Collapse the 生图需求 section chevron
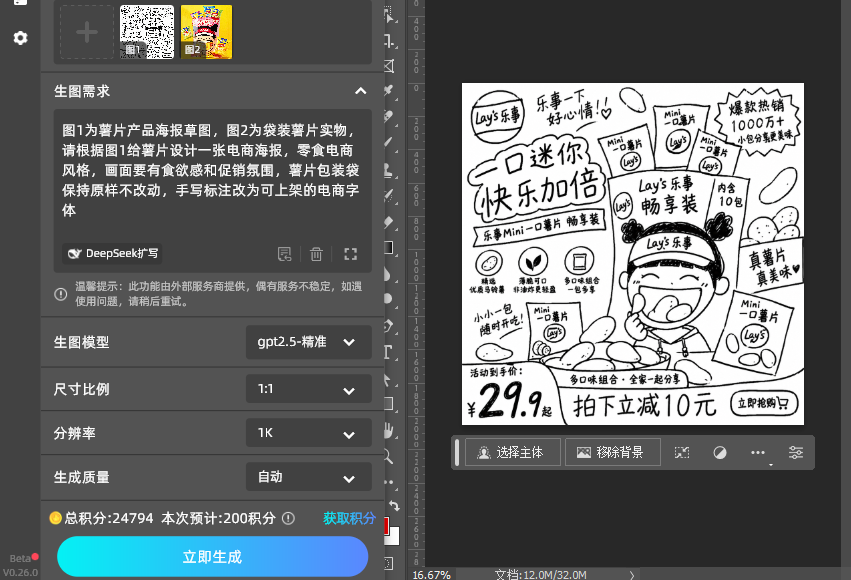 tap(360, 91)
